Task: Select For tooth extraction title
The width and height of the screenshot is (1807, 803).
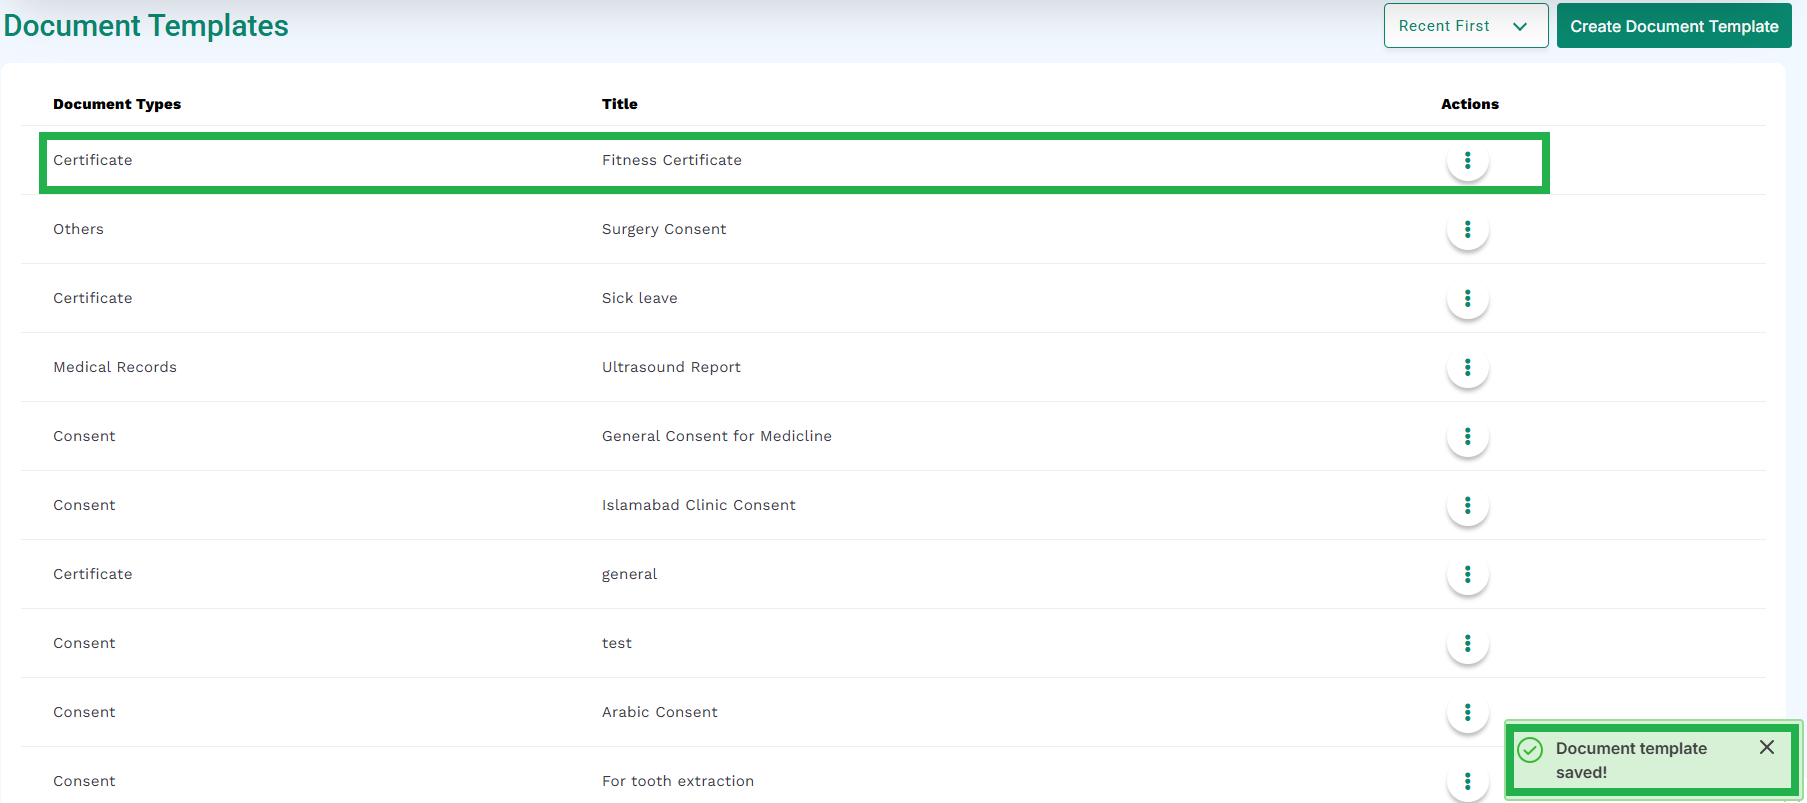Action: [678, 781]
